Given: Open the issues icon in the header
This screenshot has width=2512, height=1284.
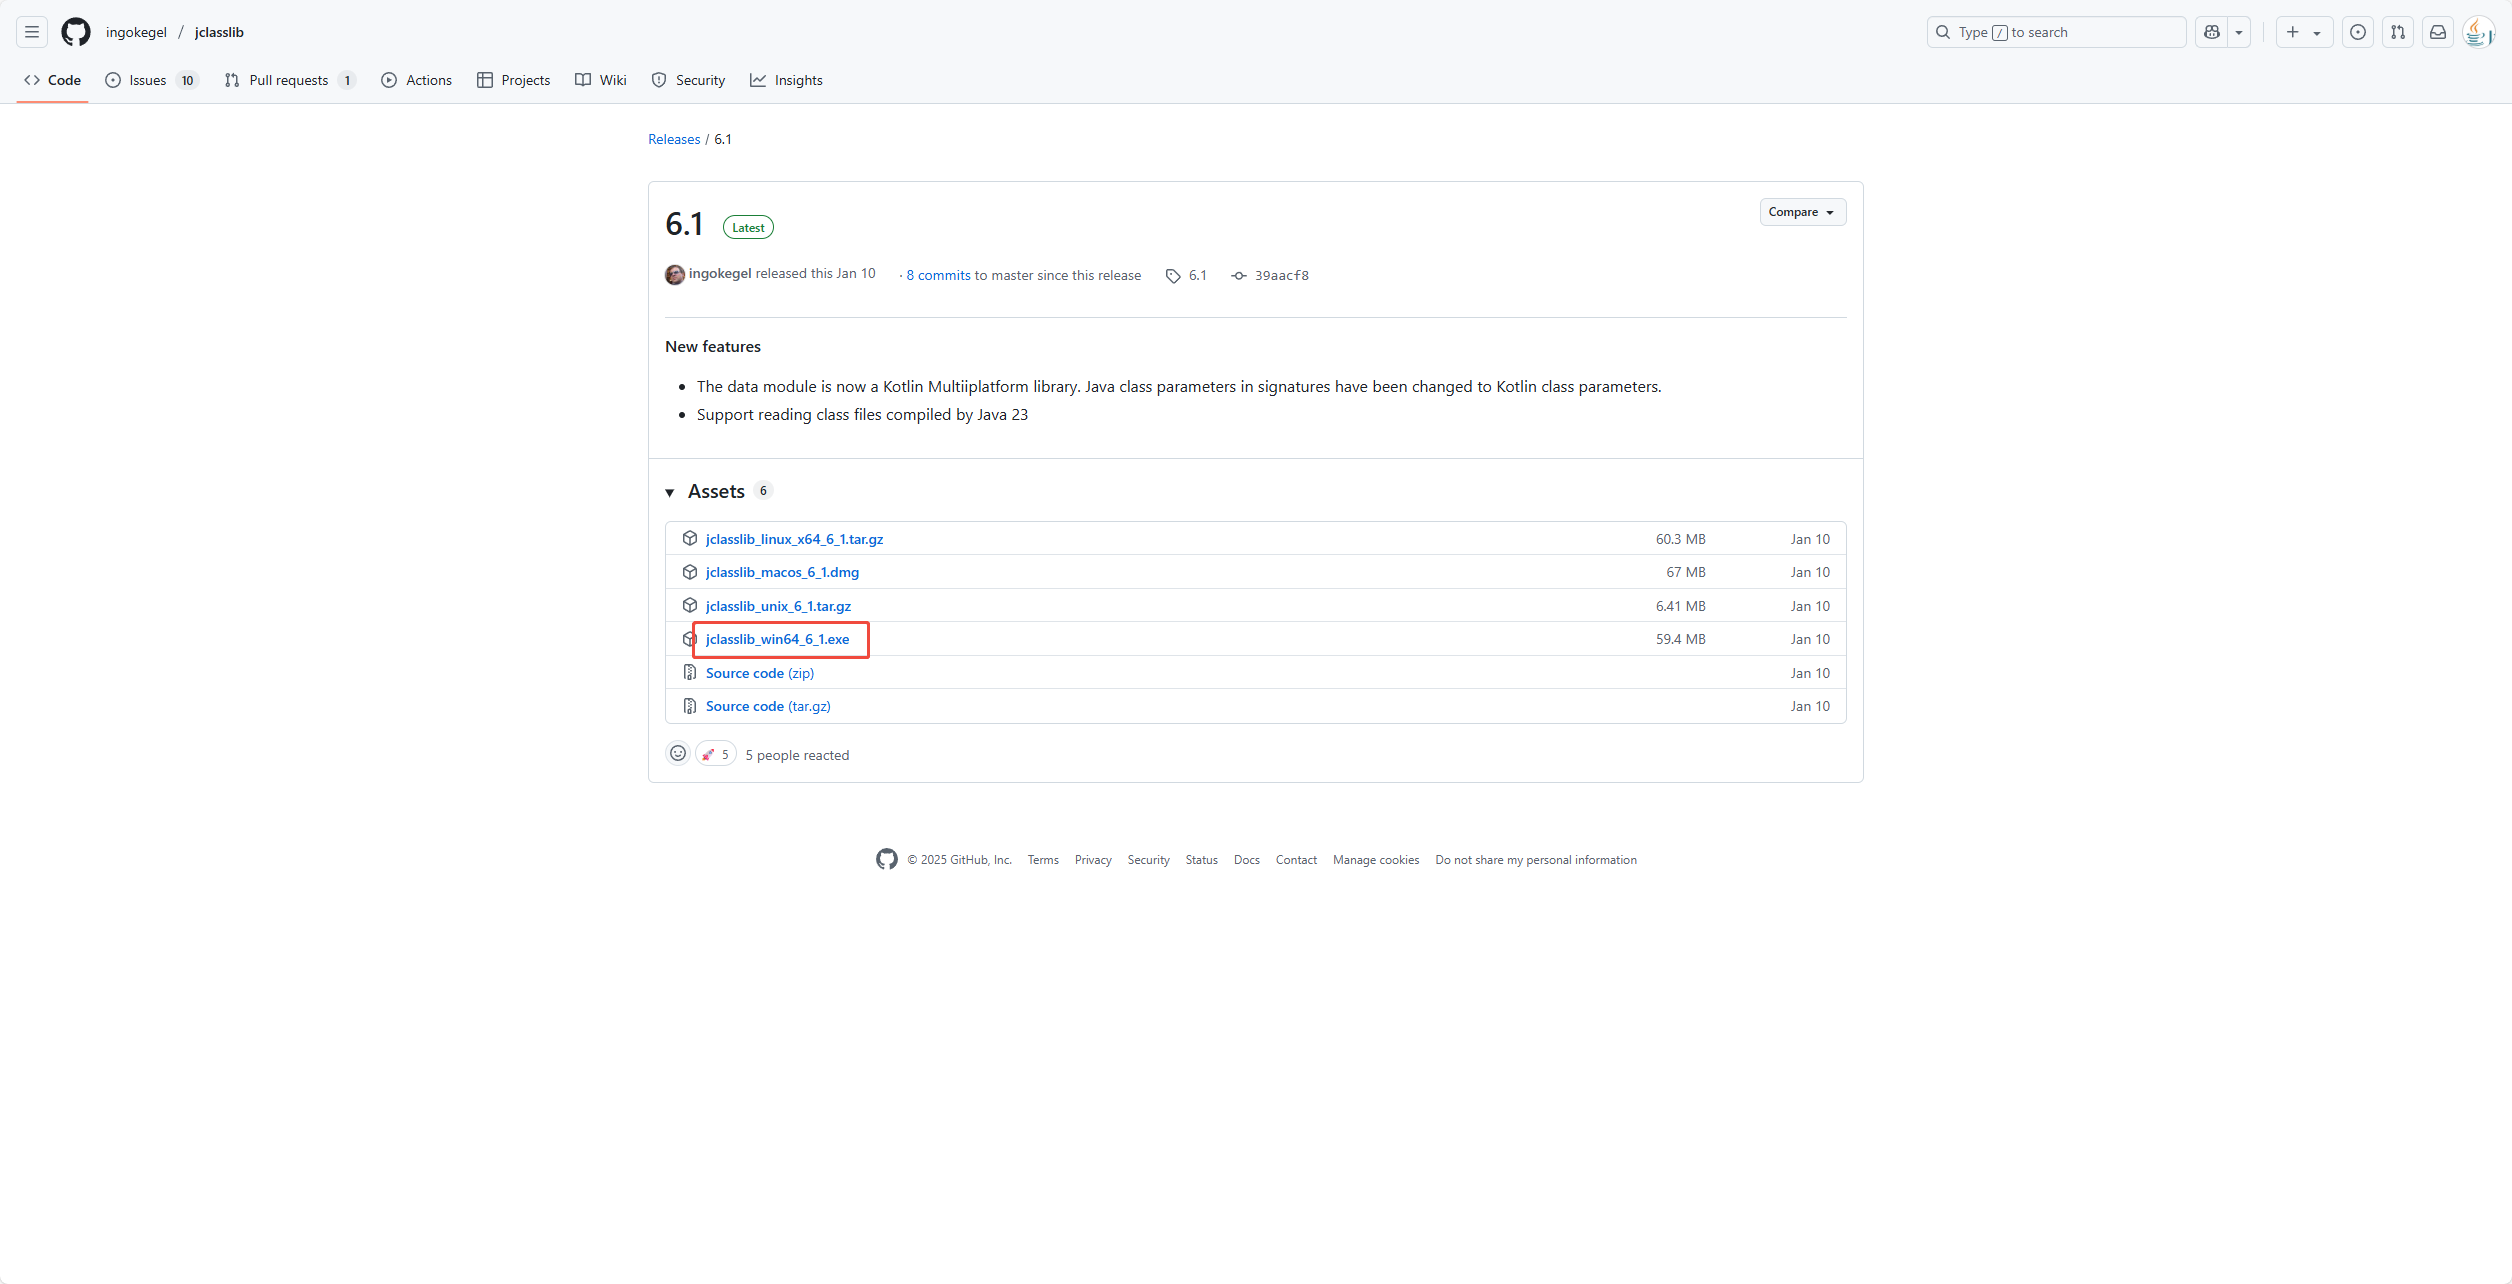Looking at the screenshot, I should point(2358,32).
